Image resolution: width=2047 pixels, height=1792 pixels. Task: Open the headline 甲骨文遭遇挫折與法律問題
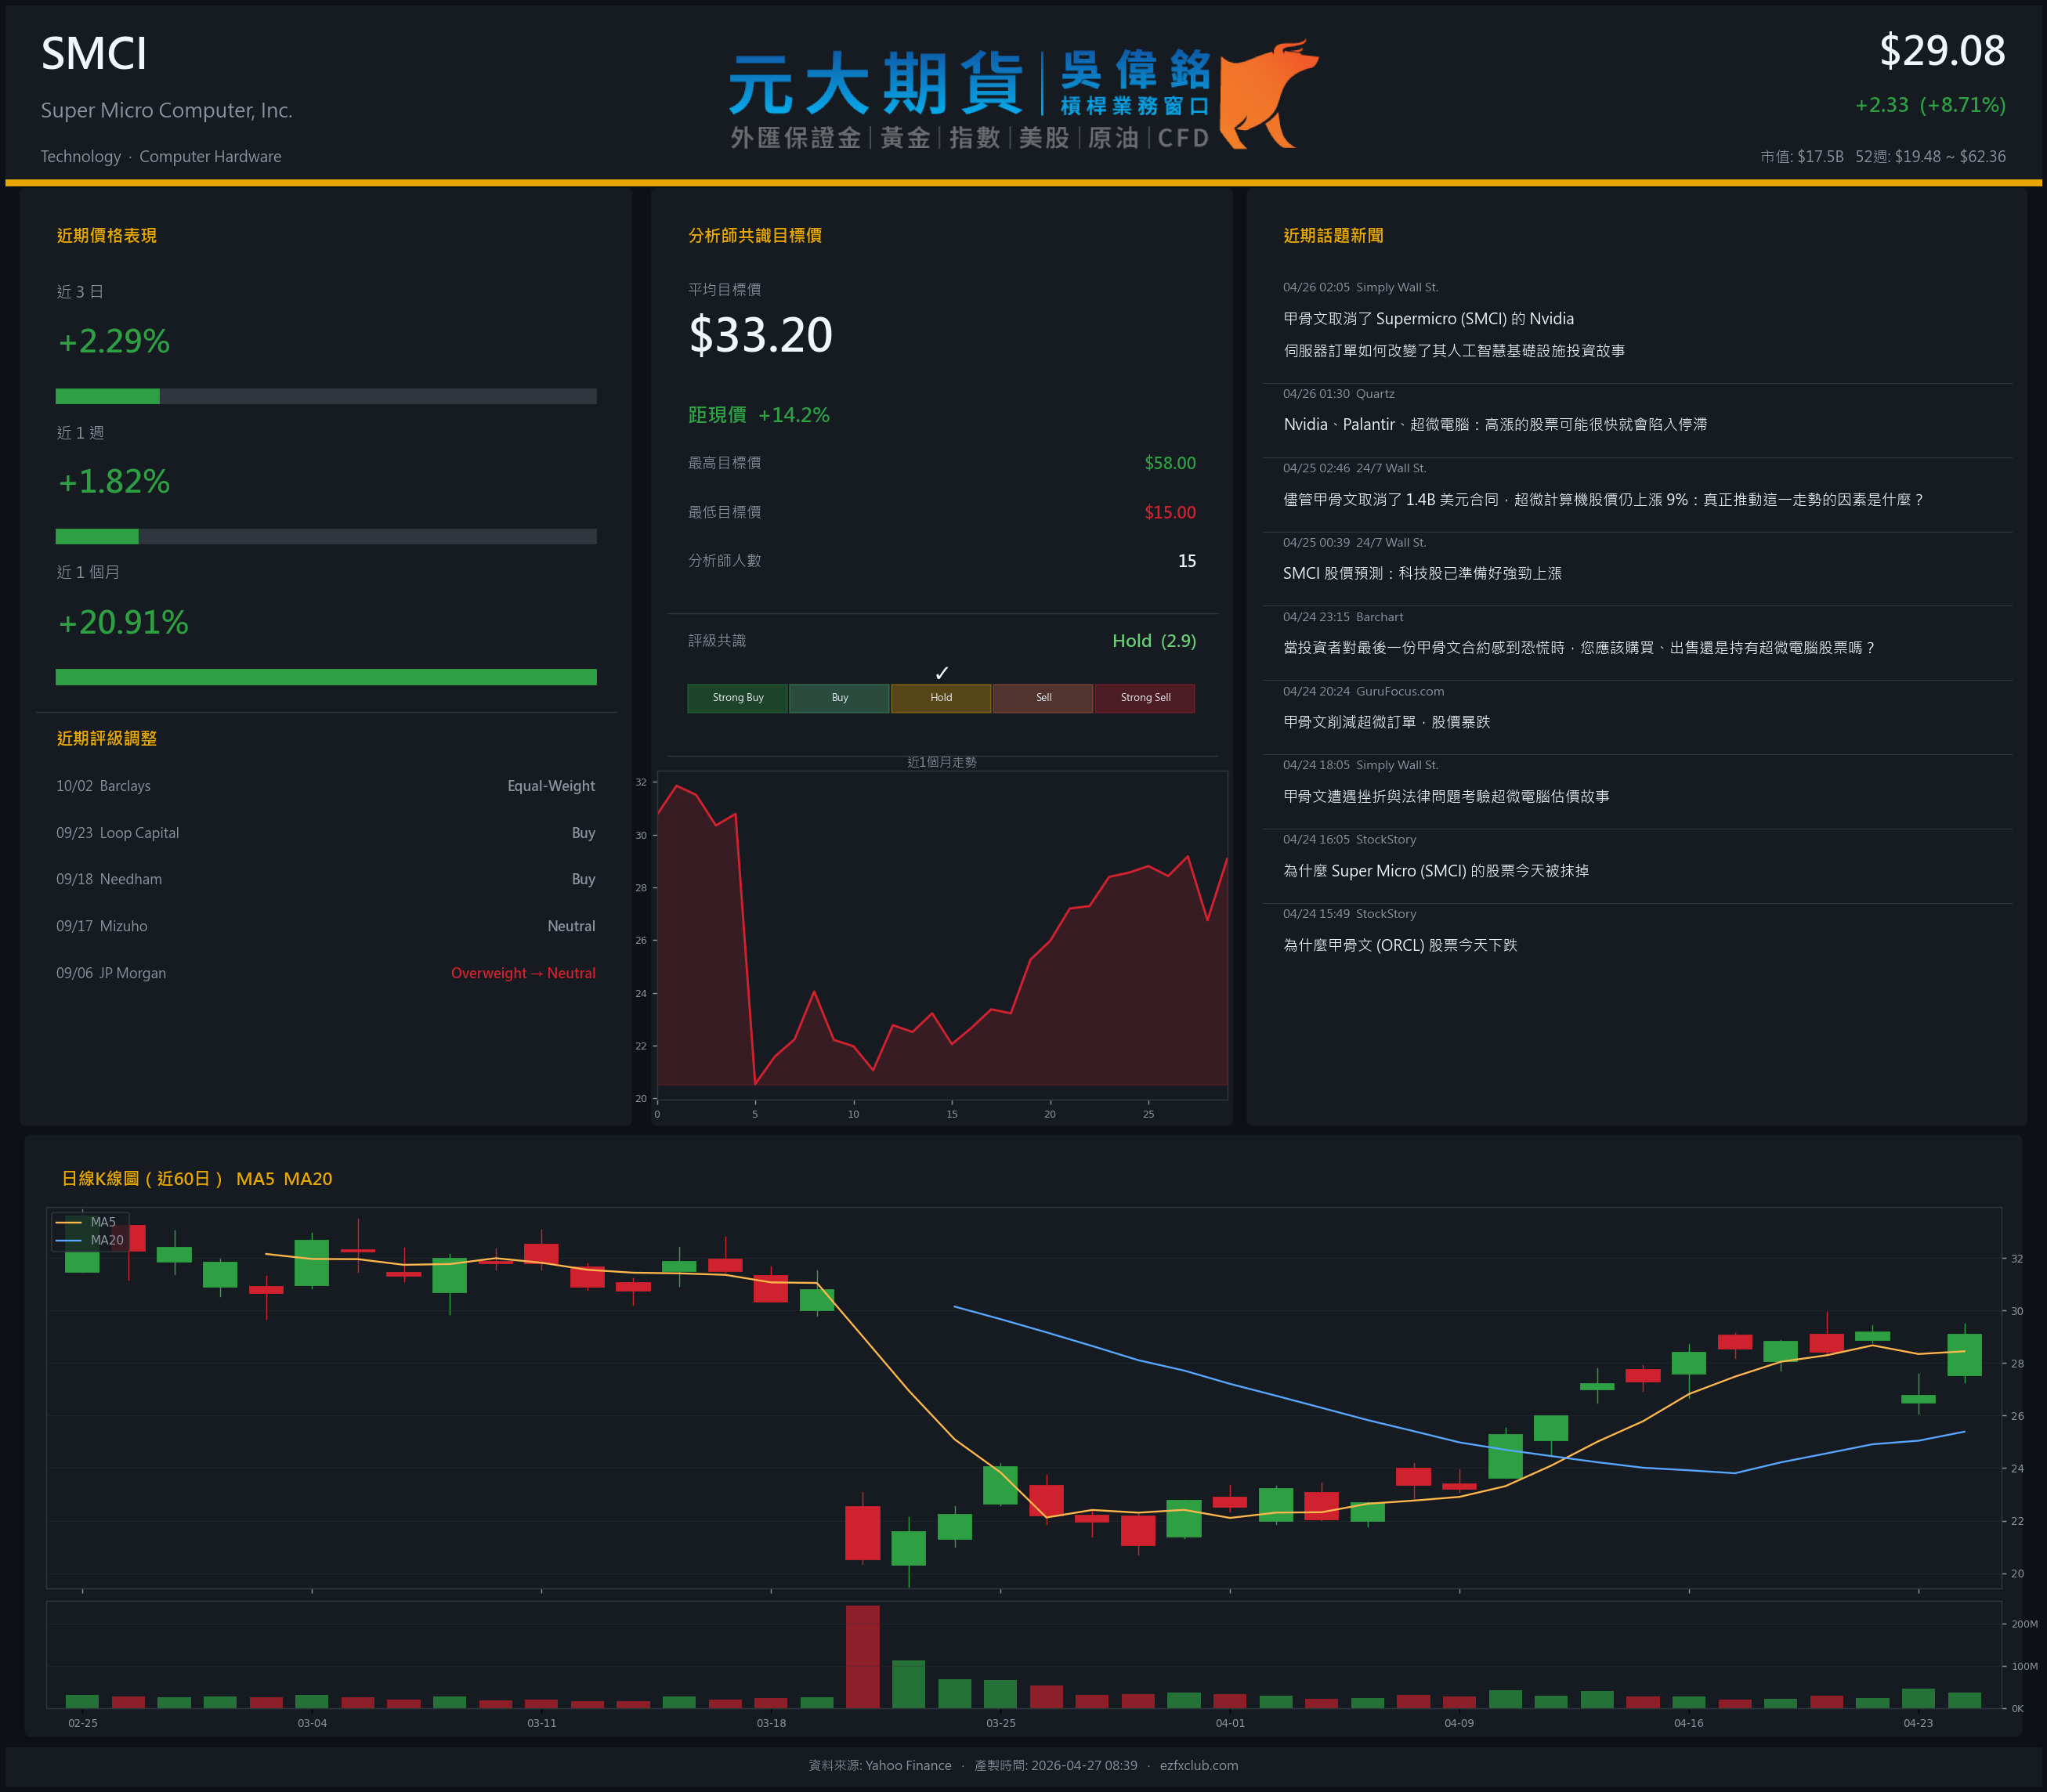click(x=1446, y=796)
